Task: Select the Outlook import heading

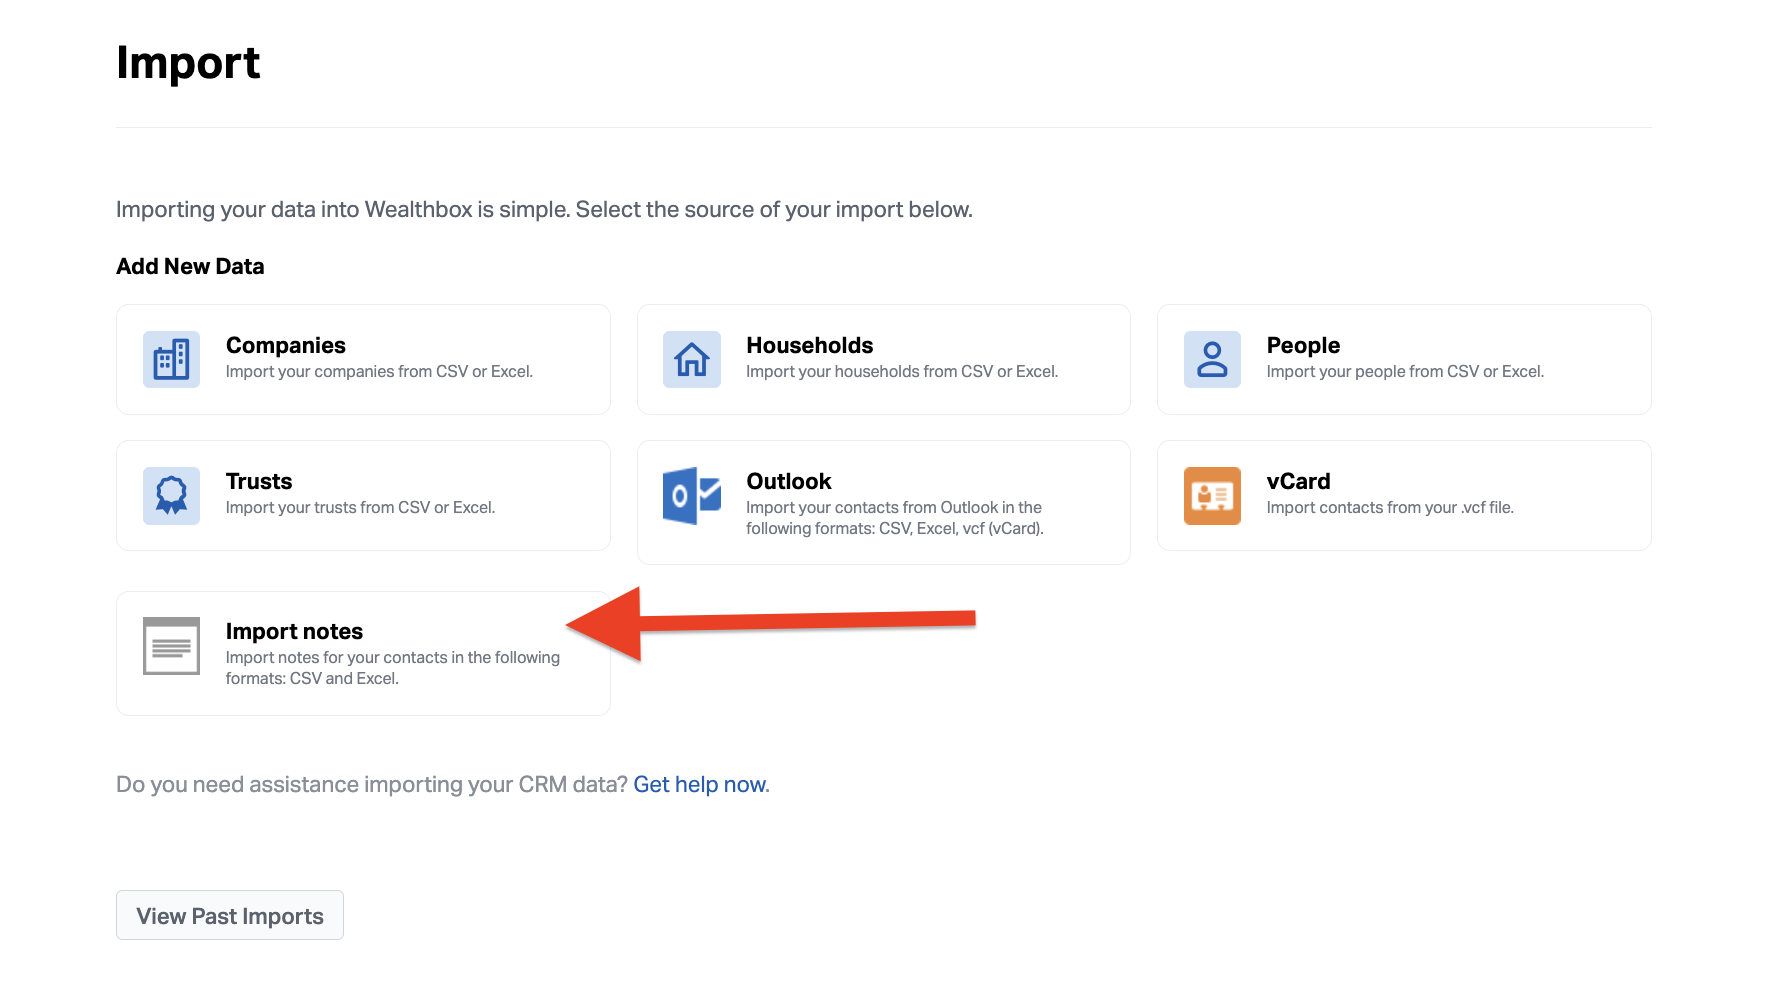Action: pos(788,481)
